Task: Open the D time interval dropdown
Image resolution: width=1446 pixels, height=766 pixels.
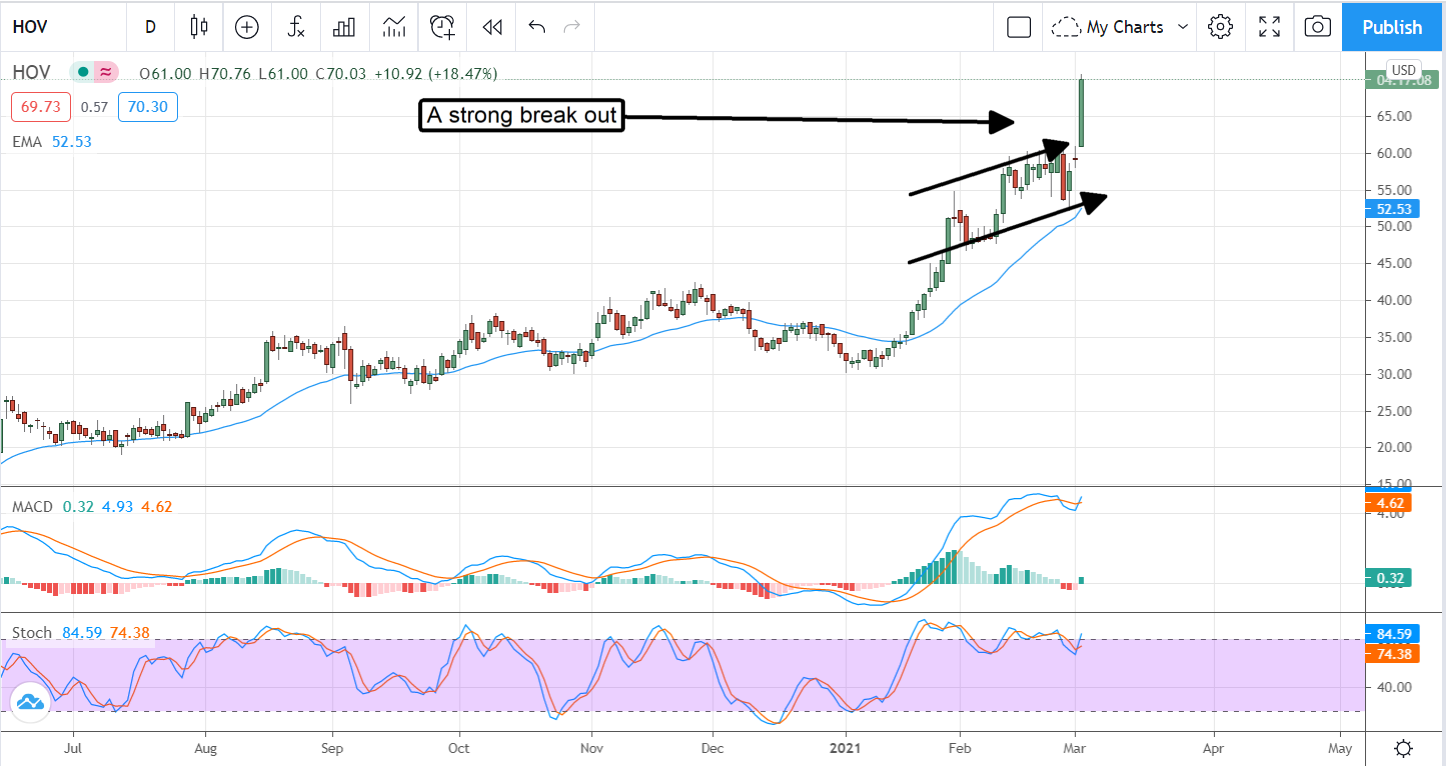Action: click(150, 27)
